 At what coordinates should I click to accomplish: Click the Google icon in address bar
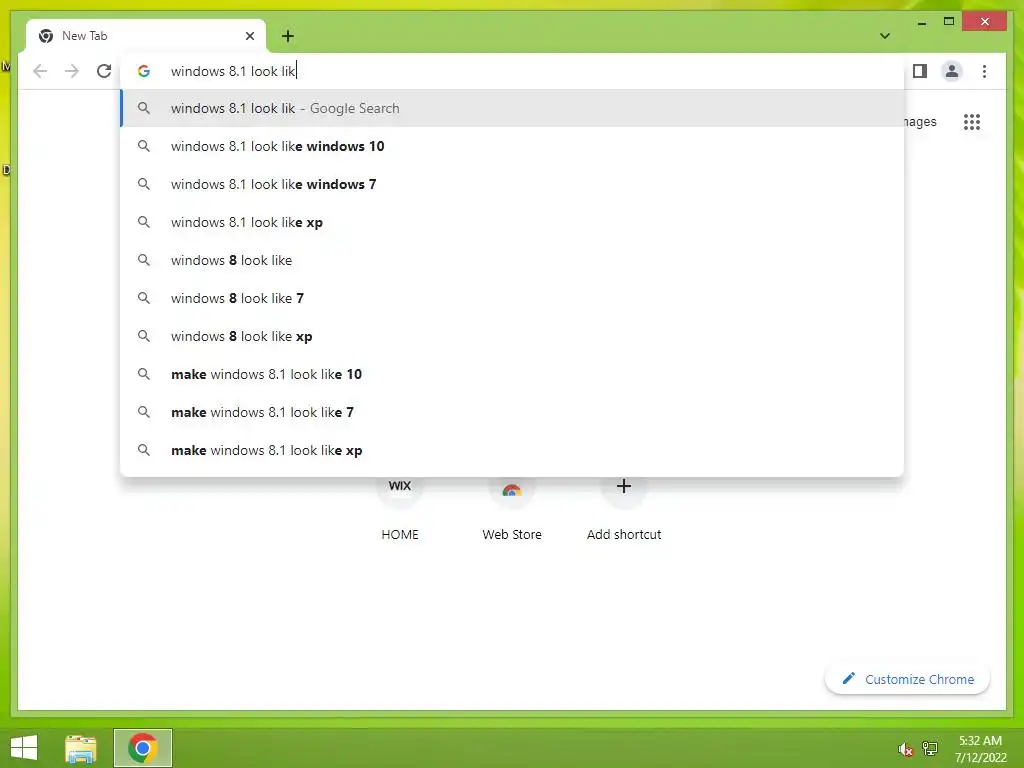point(144,71)
